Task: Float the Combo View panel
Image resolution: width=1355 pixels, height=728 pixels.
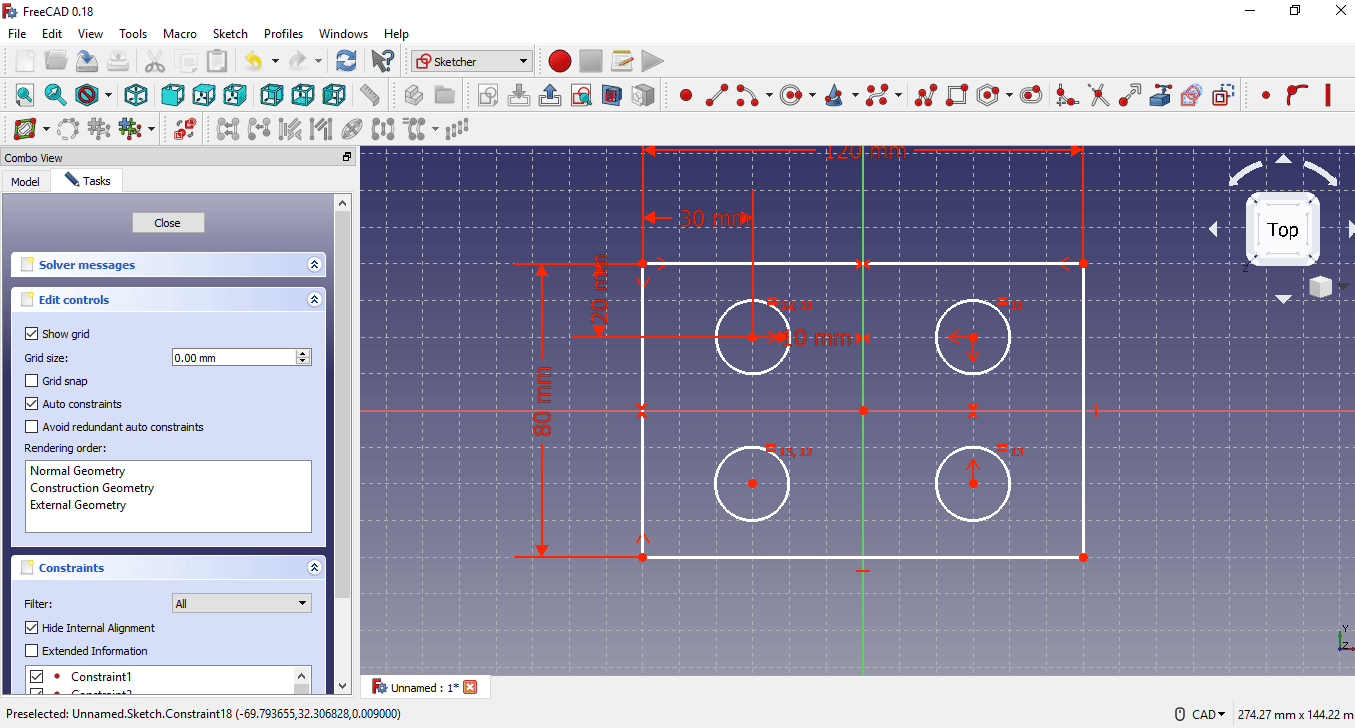Action: (347, 157)
